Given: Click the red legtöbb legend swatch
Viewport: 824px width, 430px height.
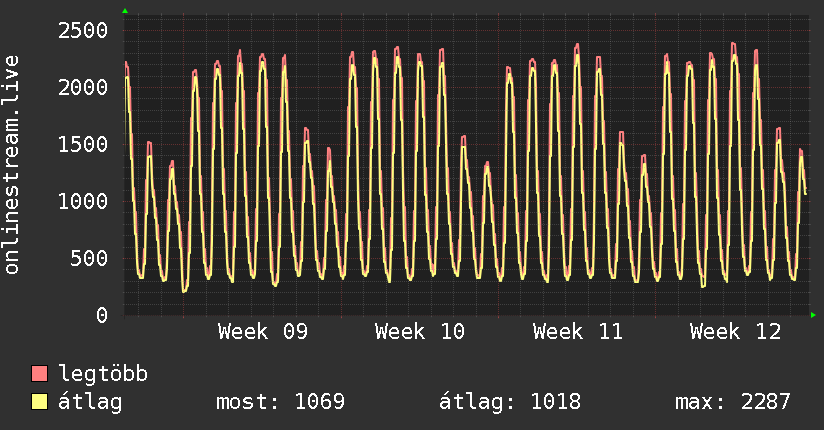Looking at the screenshot, I should pos(40,374).
